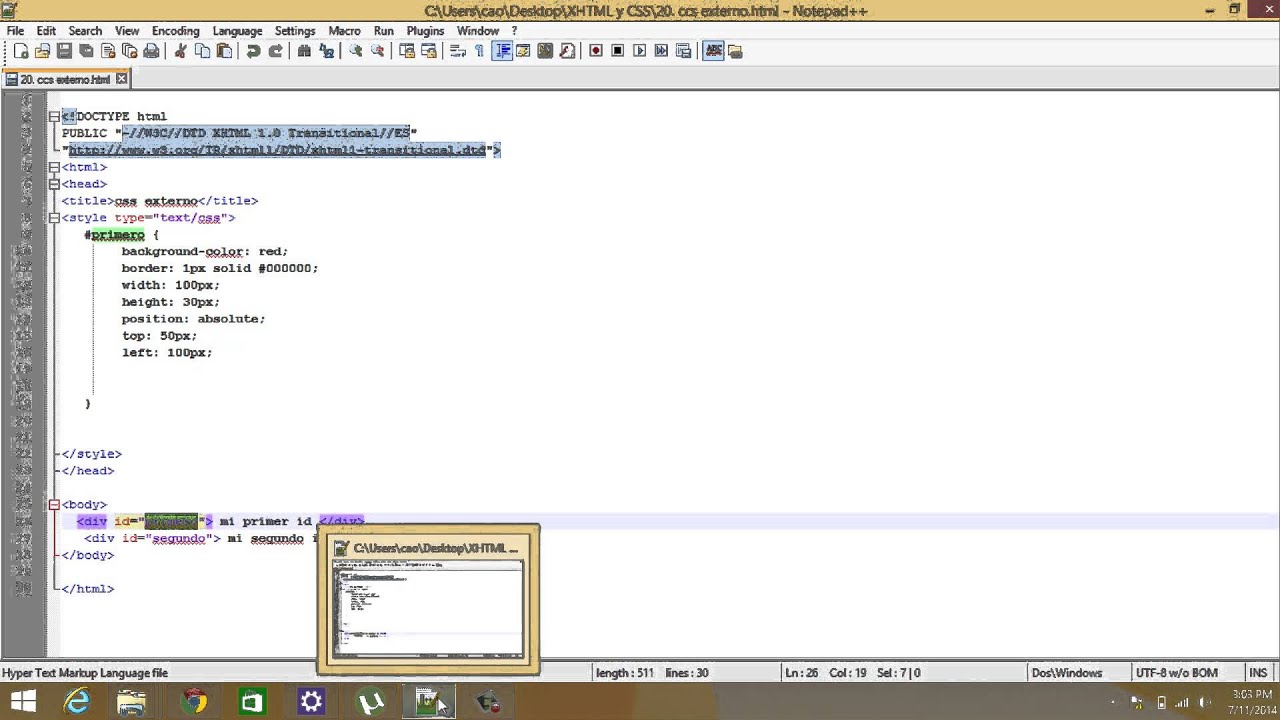
Task: Stop macro recording with the square Stop icon
Action: tap(618, 51)
